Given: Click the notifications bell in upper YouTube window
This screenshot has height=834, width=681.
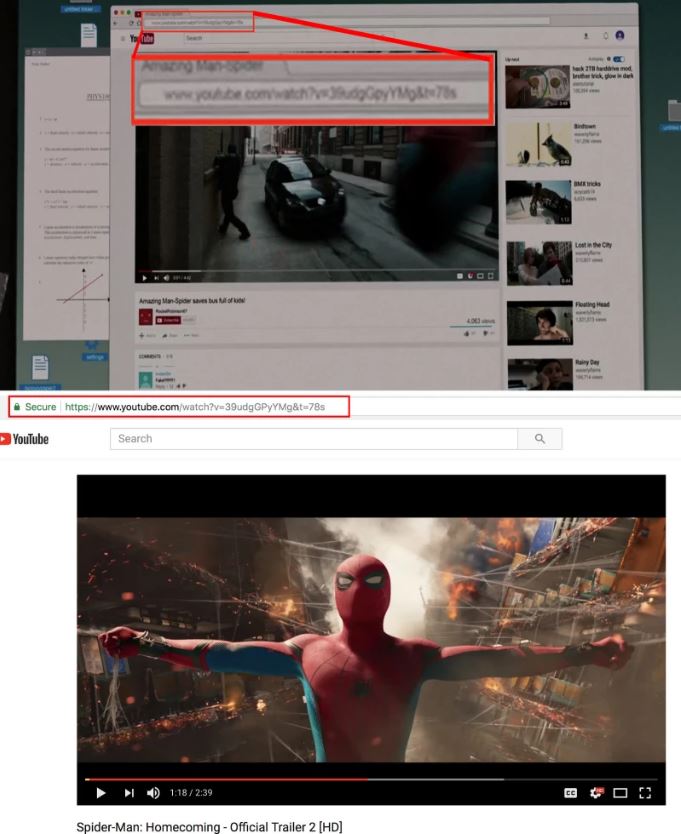Looking at the screenshot, I should point(603,36).
